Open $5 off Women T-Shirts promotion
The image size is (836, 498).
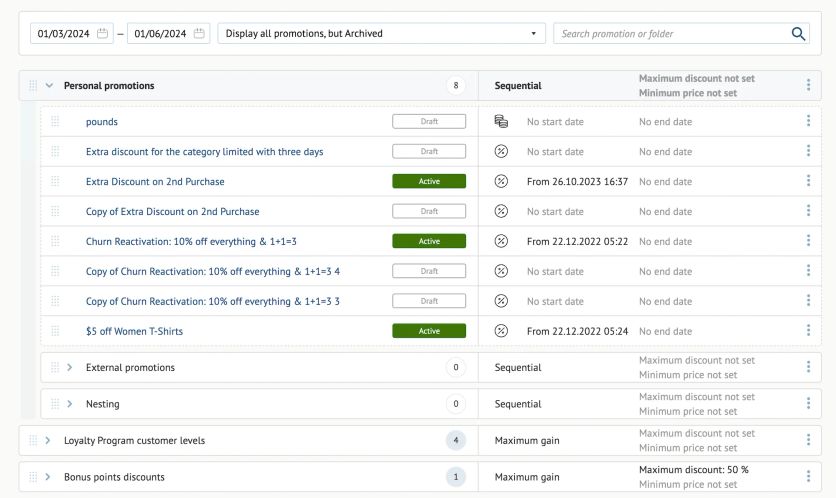coord(134,331)
